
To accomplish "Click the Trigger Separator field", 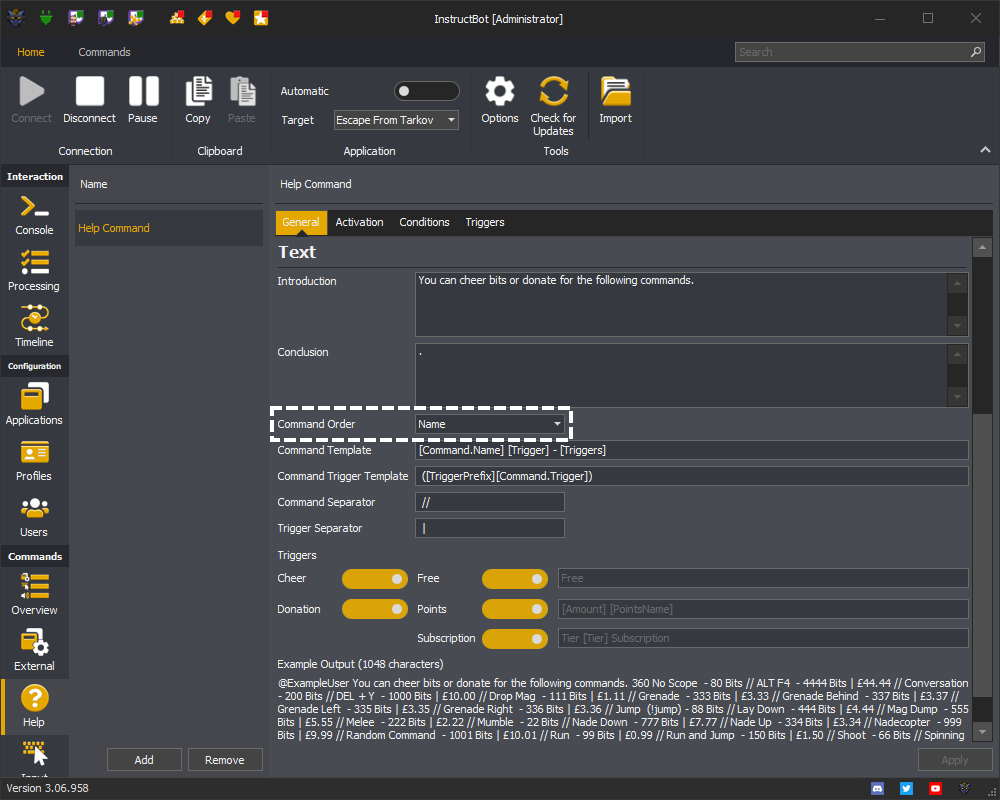I will click(x=490, y=528).
